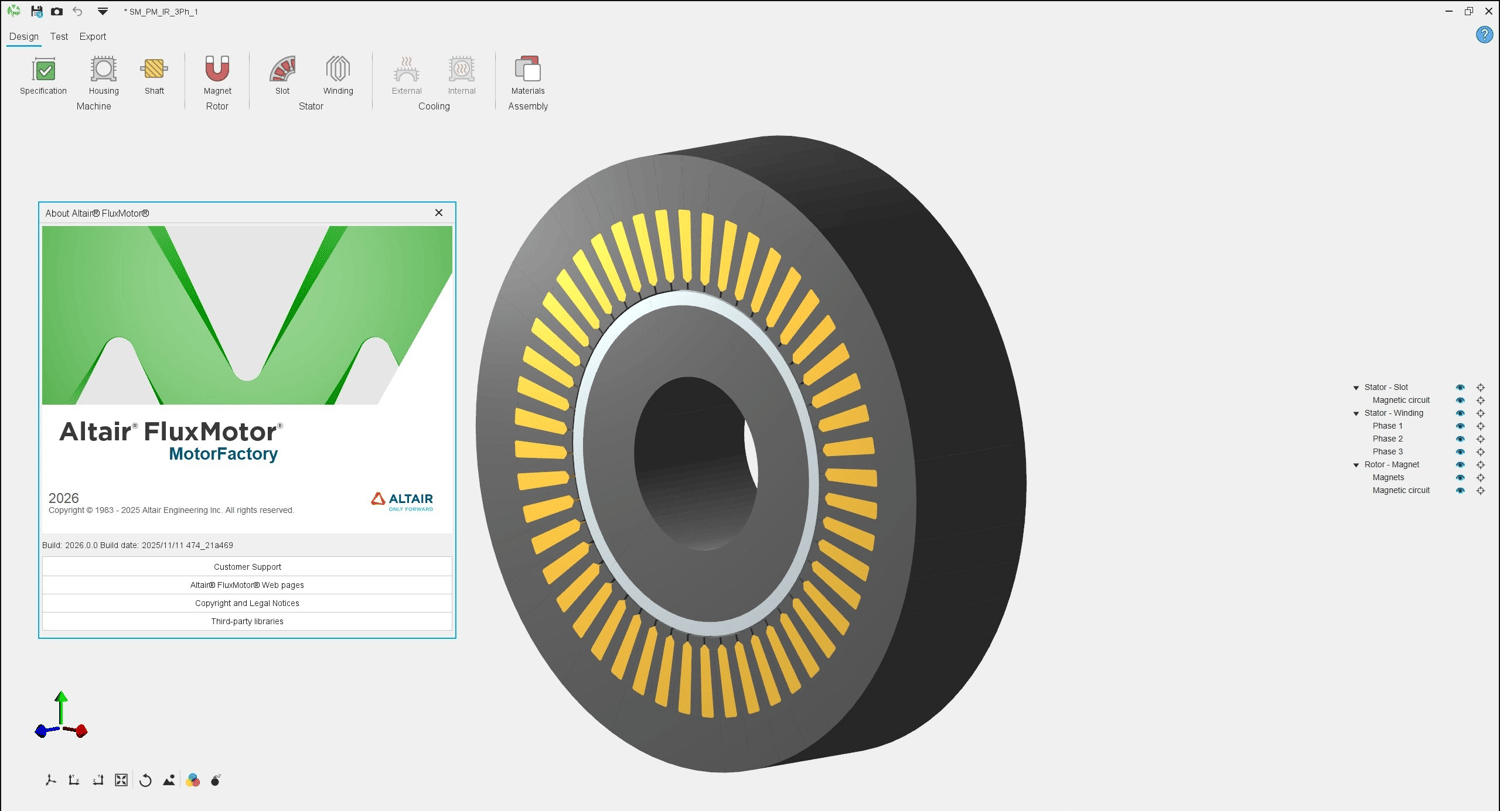1500x811 pixels.
Task: Switch to the Test tab
Action: click(x=59, y=37)
